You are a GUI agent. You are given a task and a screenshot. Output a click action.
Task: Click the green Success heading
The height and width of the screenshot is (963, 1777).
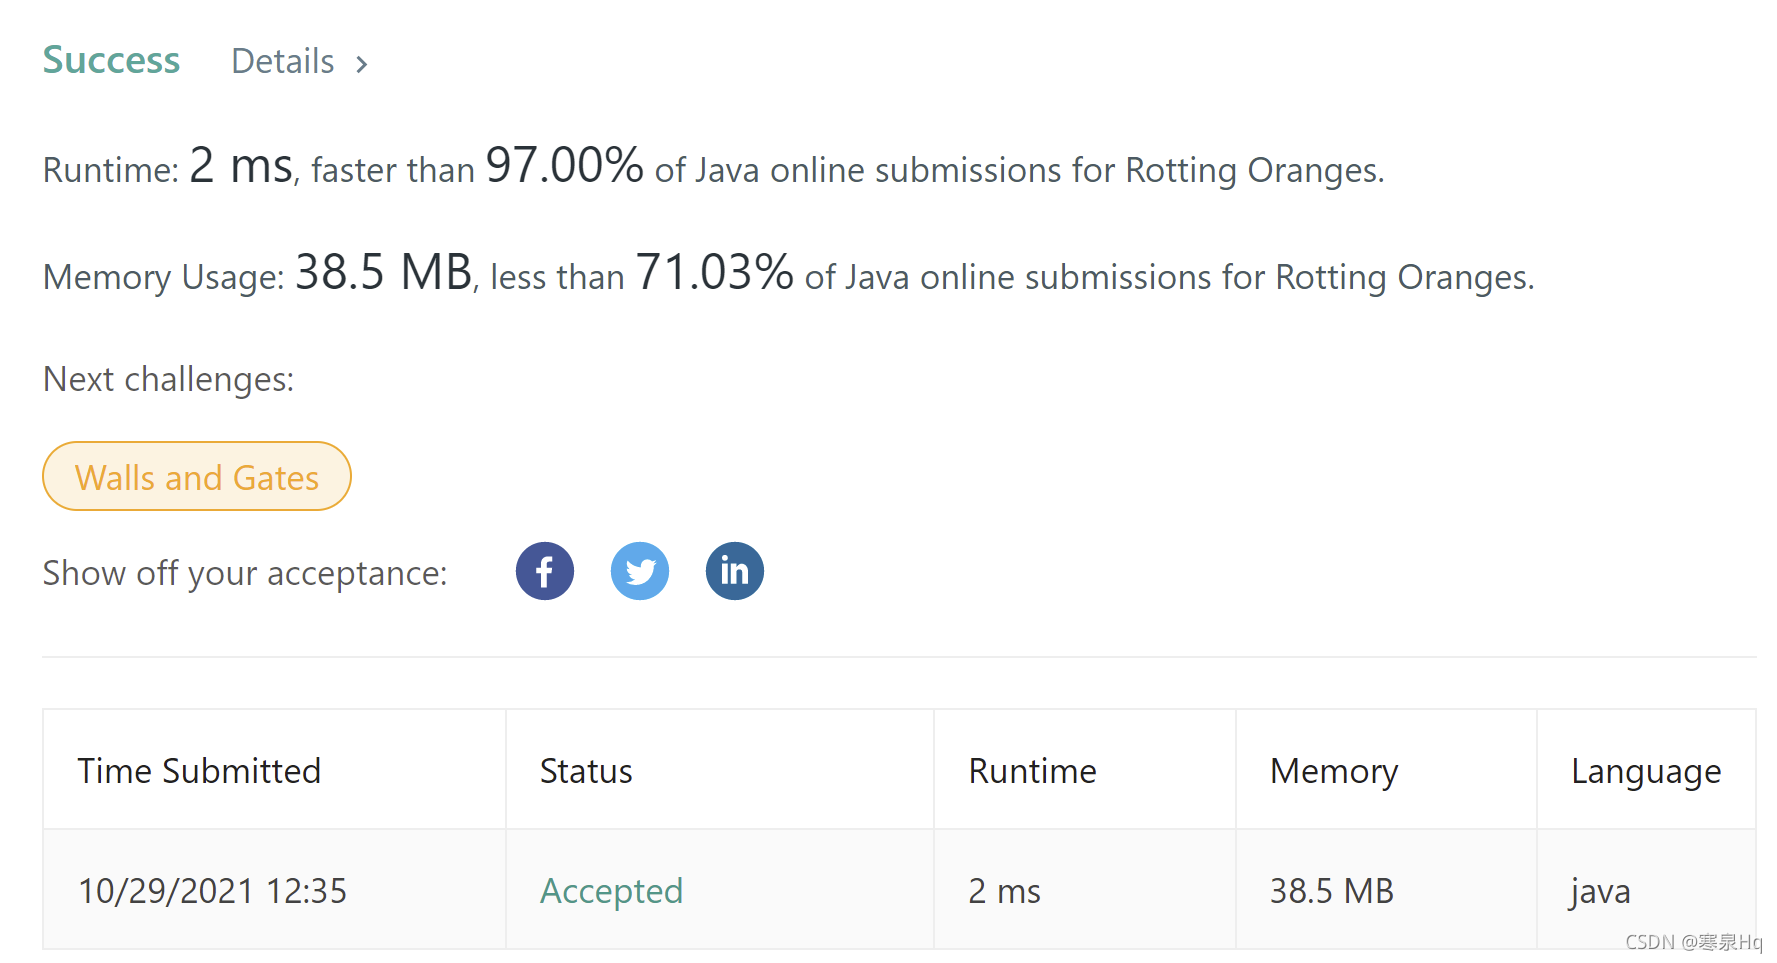pyautogui.click(x=111, y=60)
